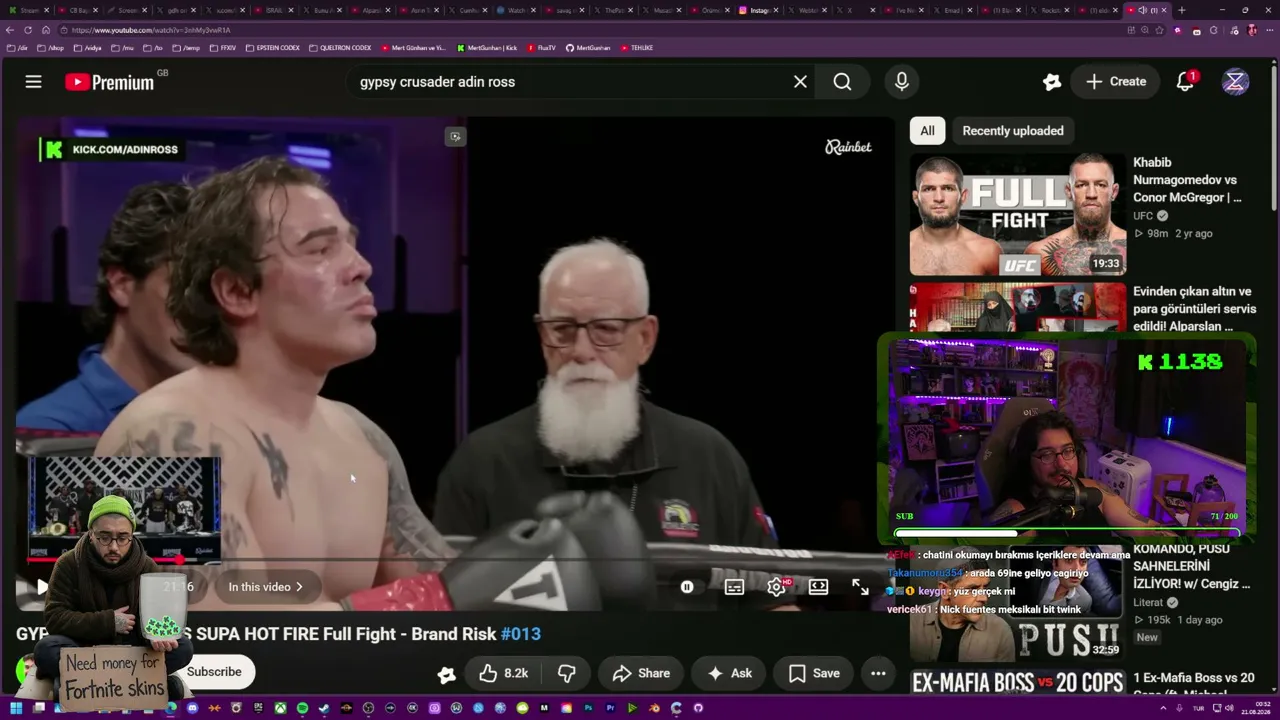Go to YouTube Premium home logo
The image size is (1280, 720).
[110, 82]
